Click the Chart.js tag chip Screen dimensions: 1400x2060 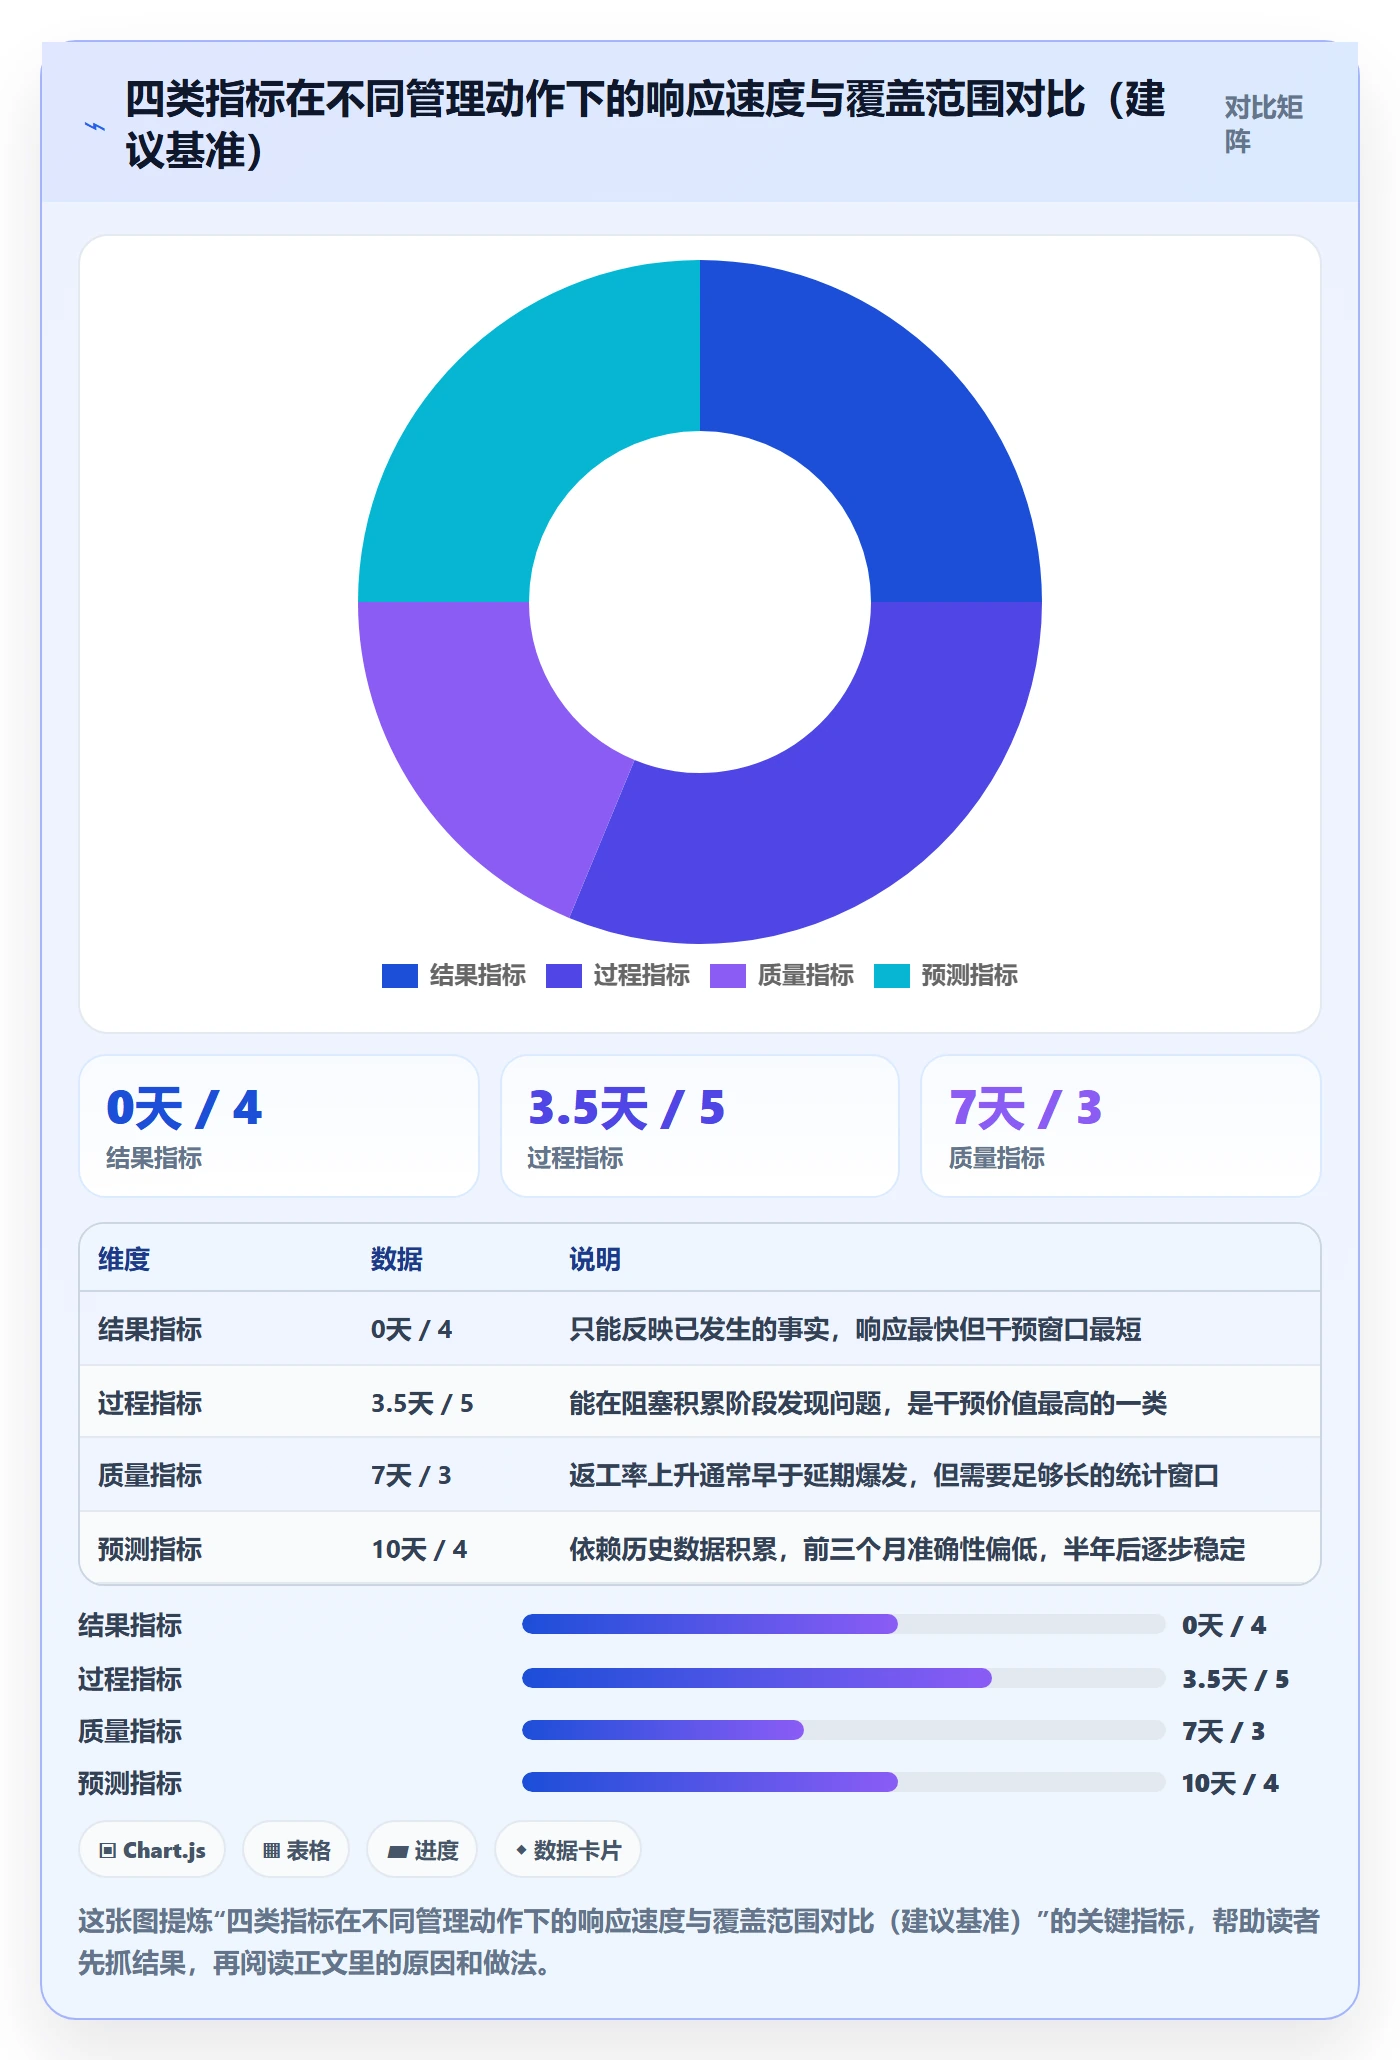tap(152, 1850)
